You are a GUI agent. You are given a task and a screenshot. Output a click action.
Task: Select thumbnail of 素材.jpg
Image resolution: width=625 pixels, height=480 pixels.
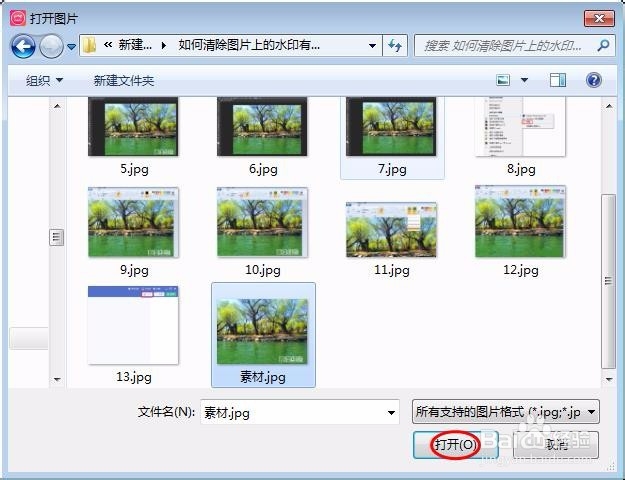coord(262,331)
